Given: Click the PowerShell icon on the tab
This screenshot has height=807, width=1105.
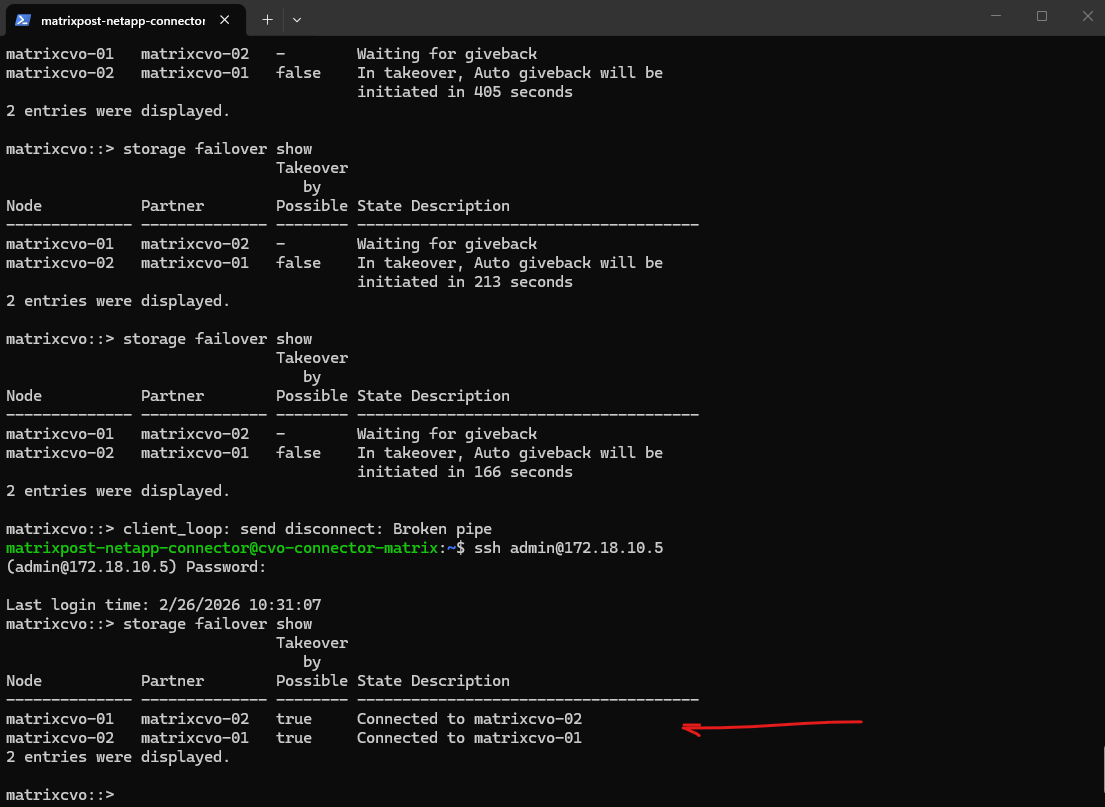Looking at the screenshot, I should pyautogui.click(x=23, y=19).
